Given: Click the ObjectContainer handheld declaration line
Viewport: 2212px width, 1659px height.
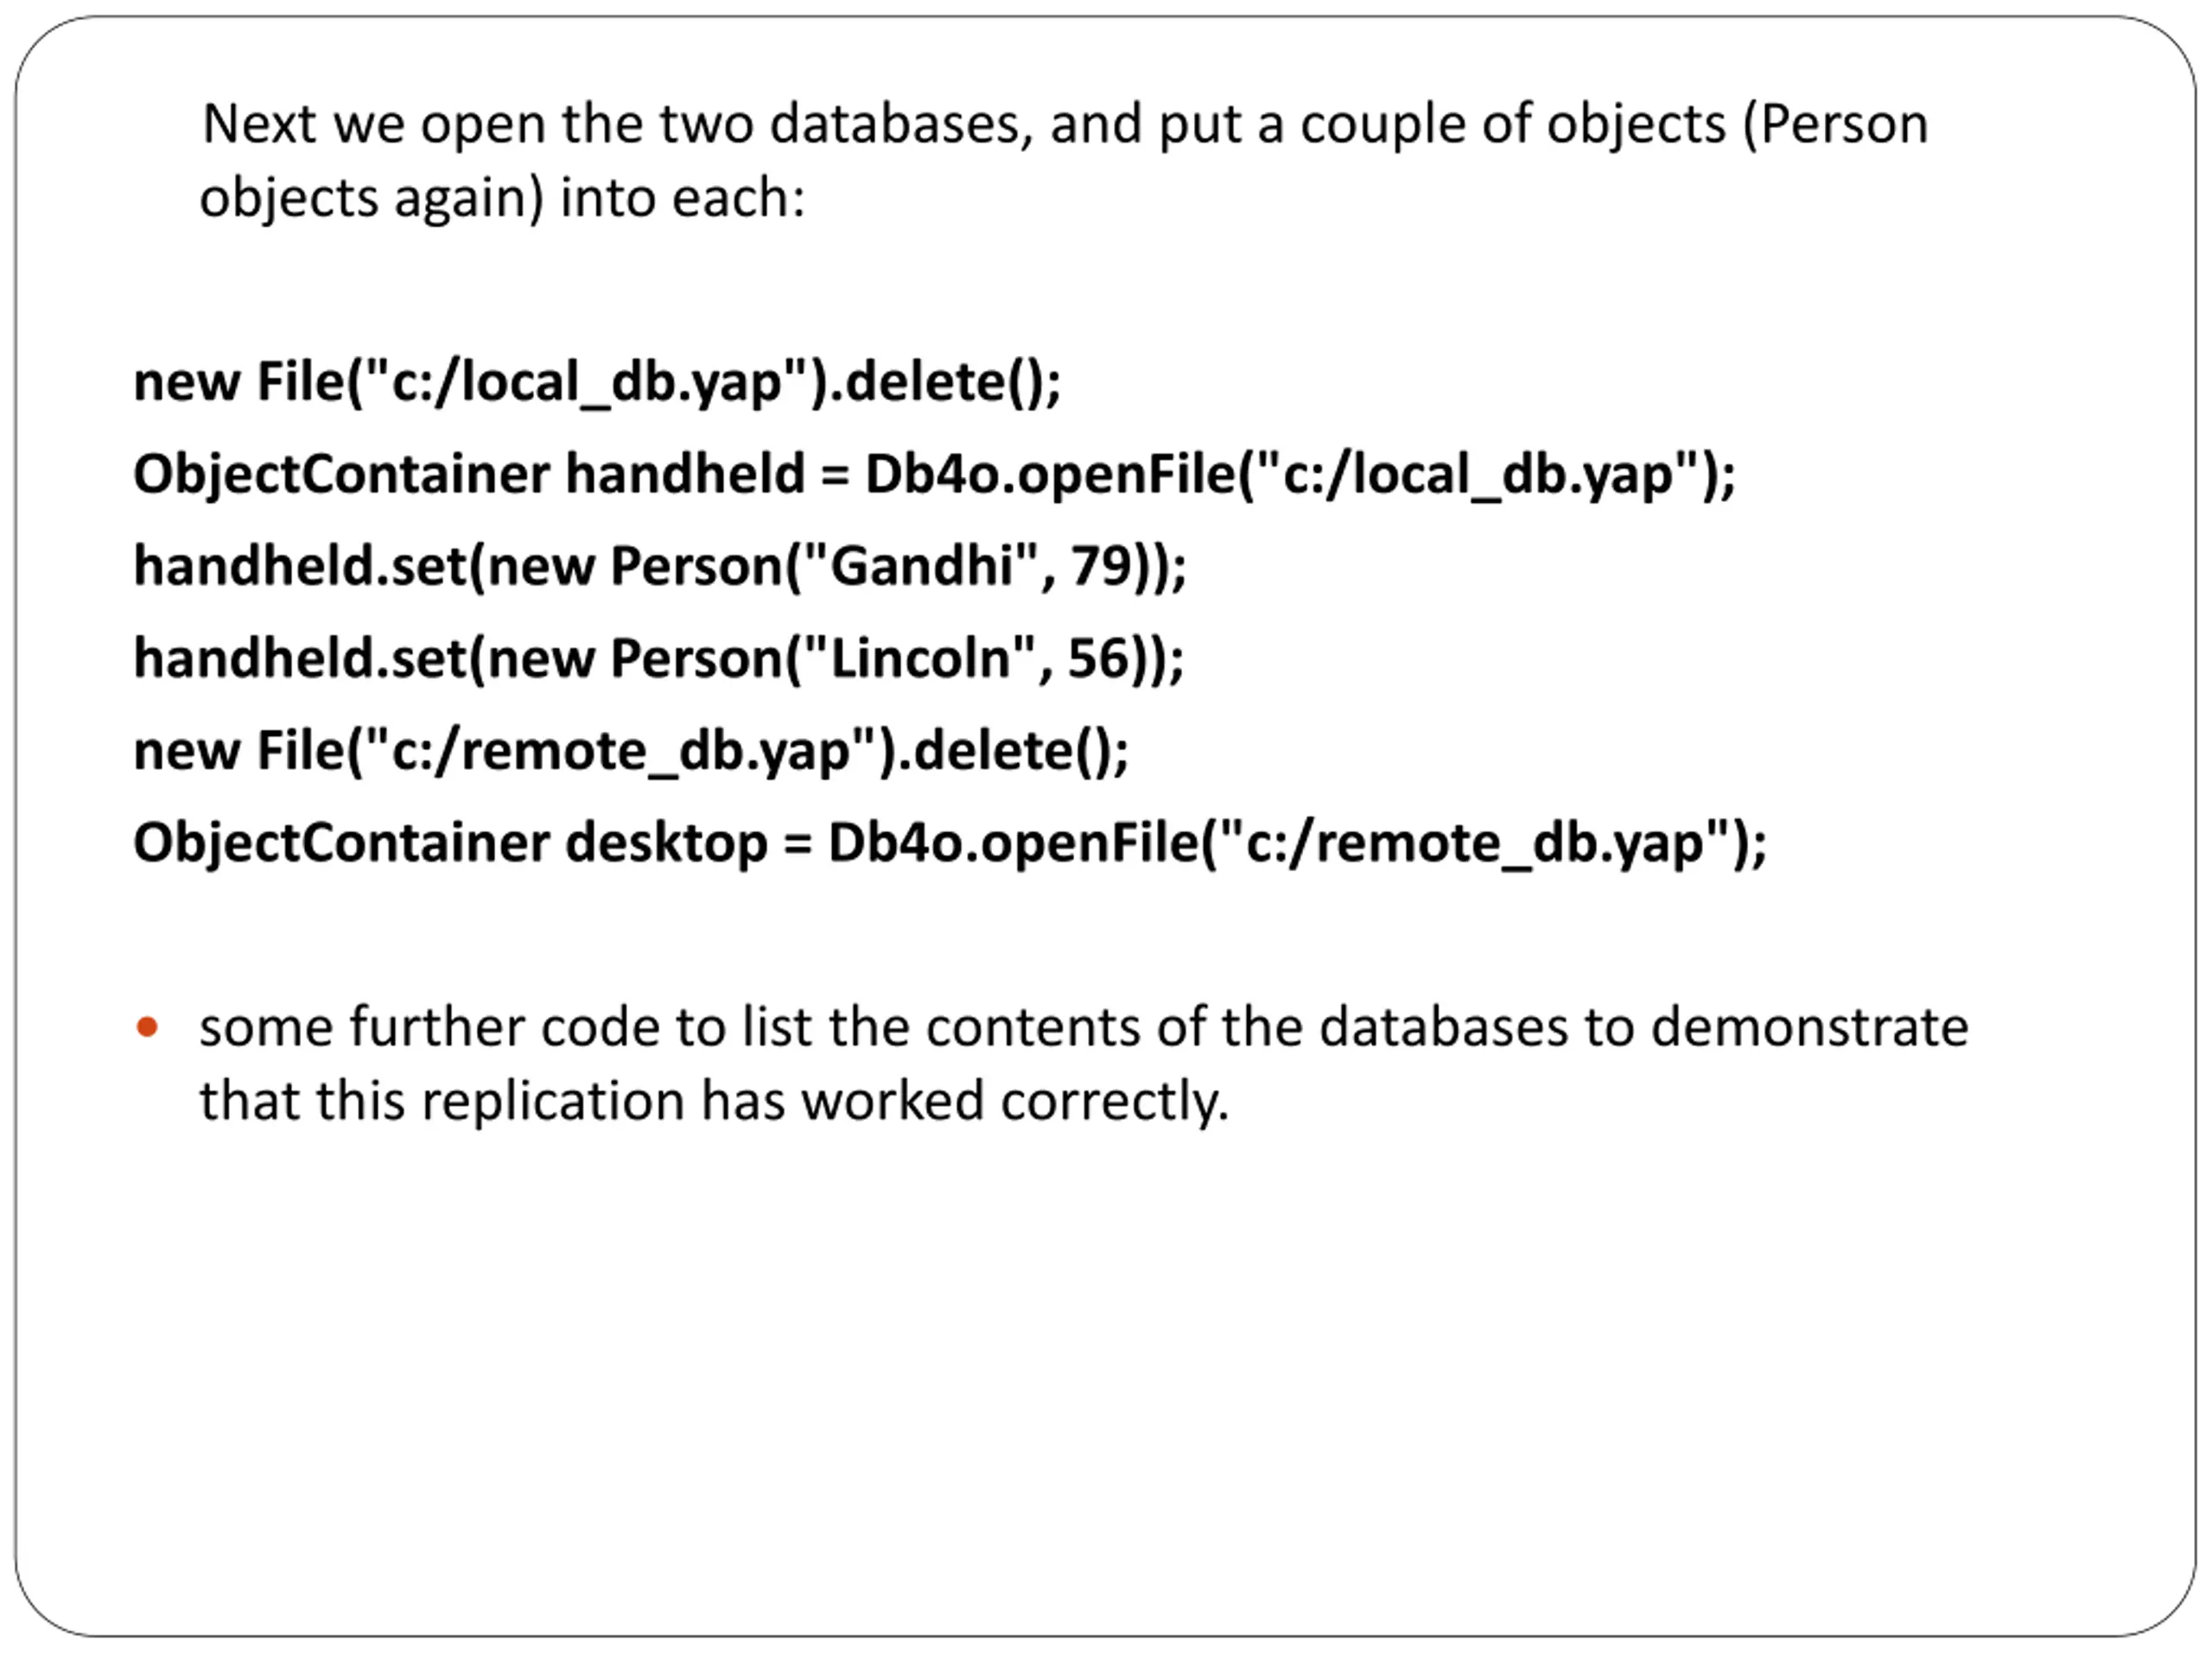Looking at the screenshot, I should click(x=934, y=475).
